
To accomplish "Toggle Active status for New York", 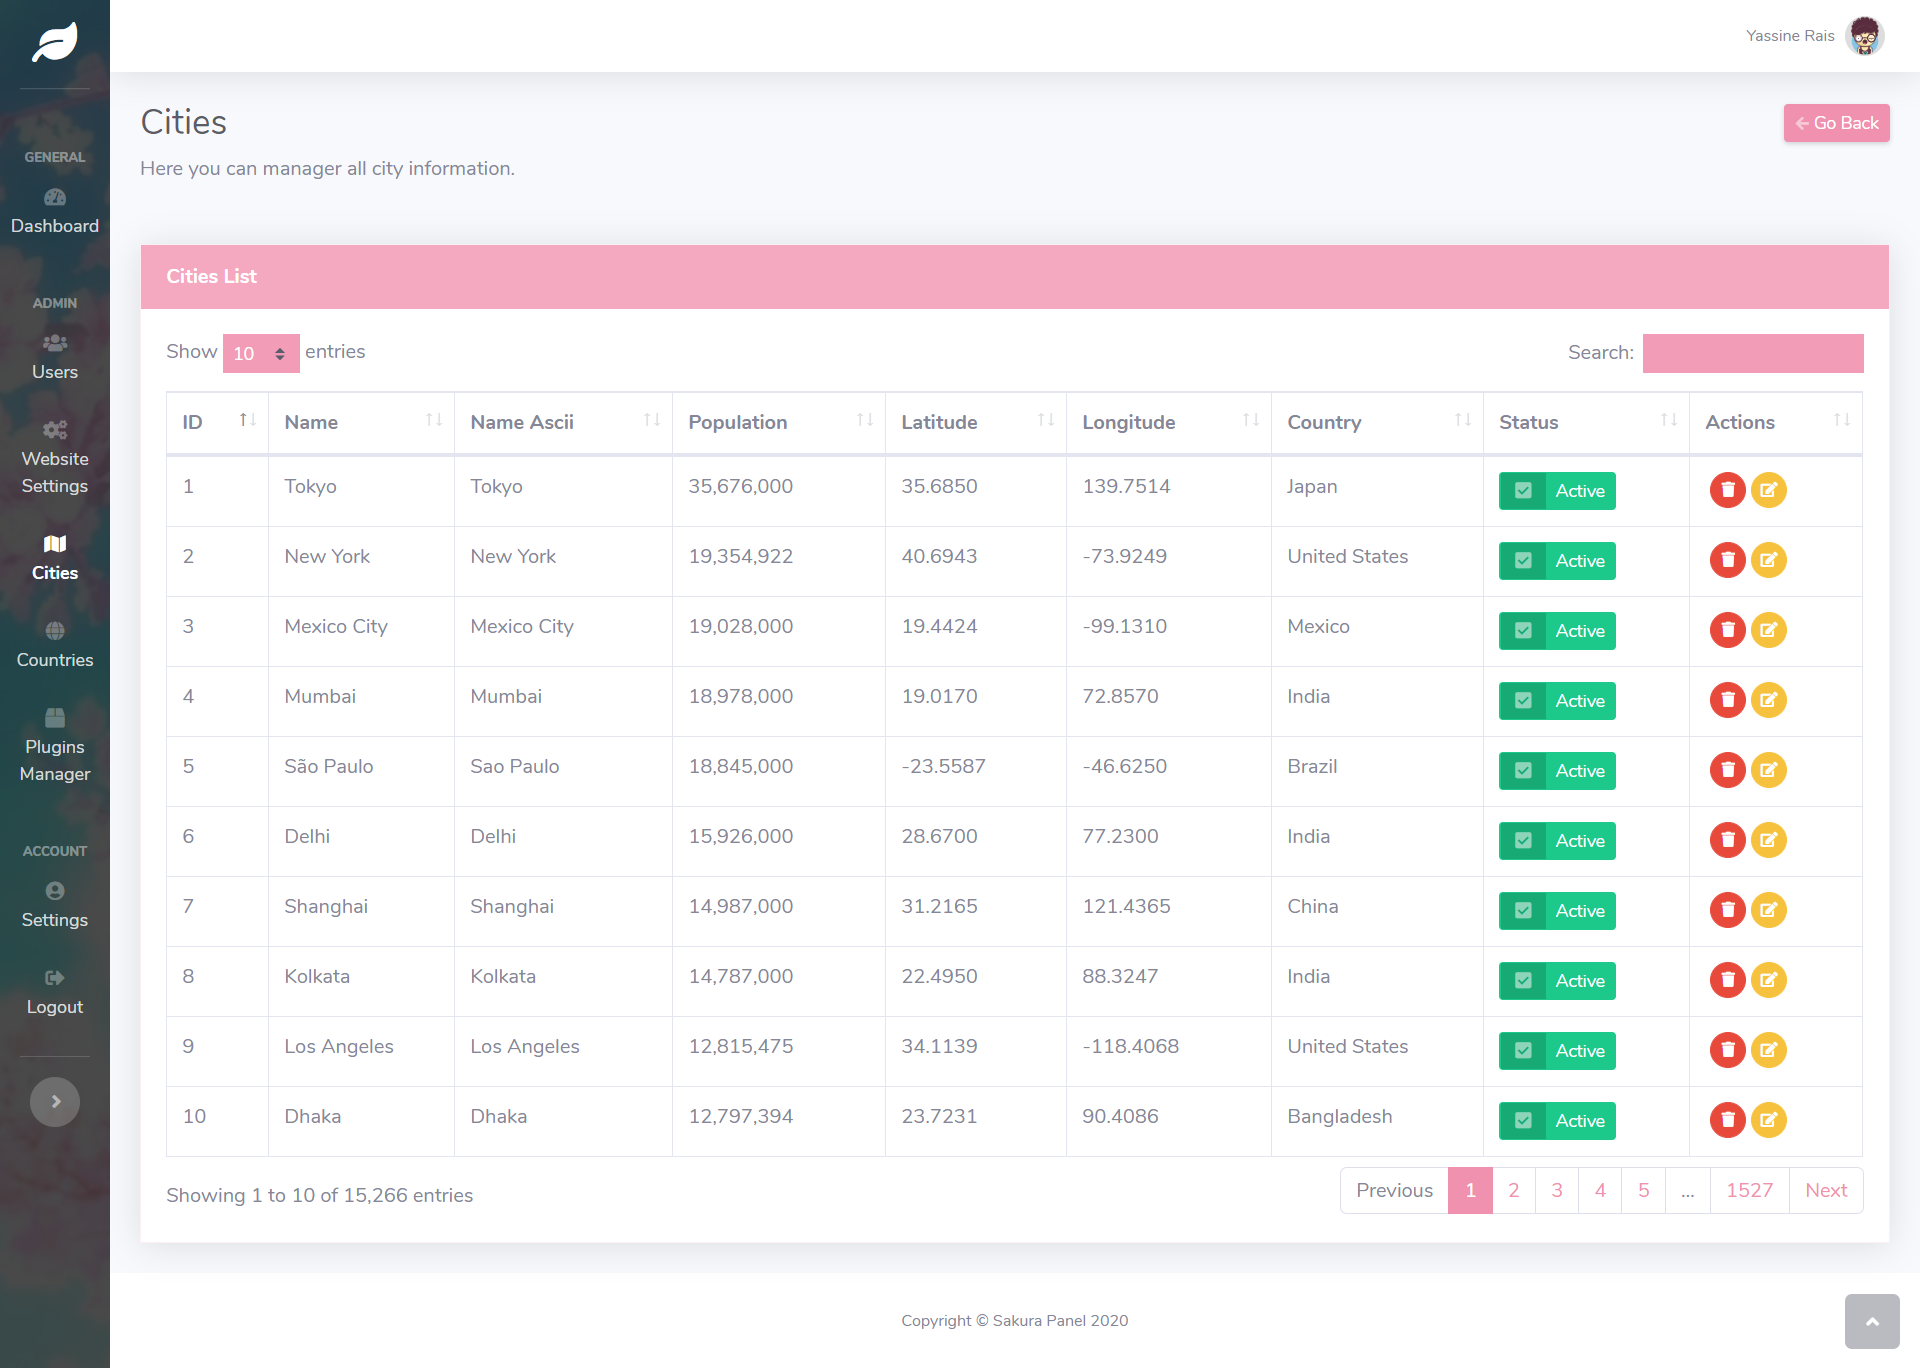I will pos(1557,561).
